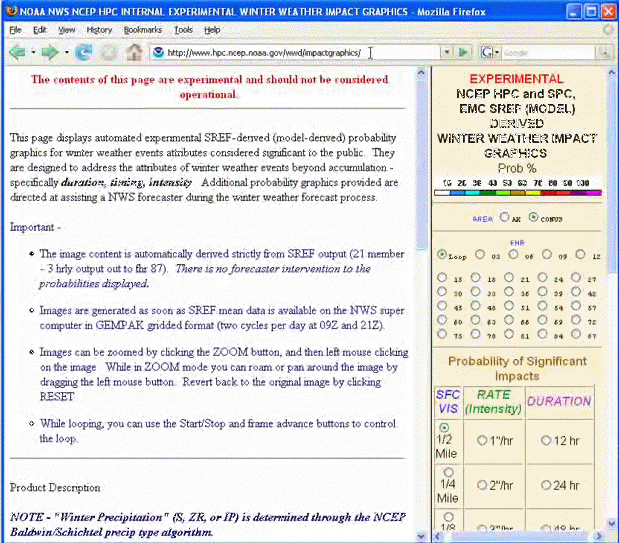
Task: Select forecast hour 60 radio button
Action: 442,319
